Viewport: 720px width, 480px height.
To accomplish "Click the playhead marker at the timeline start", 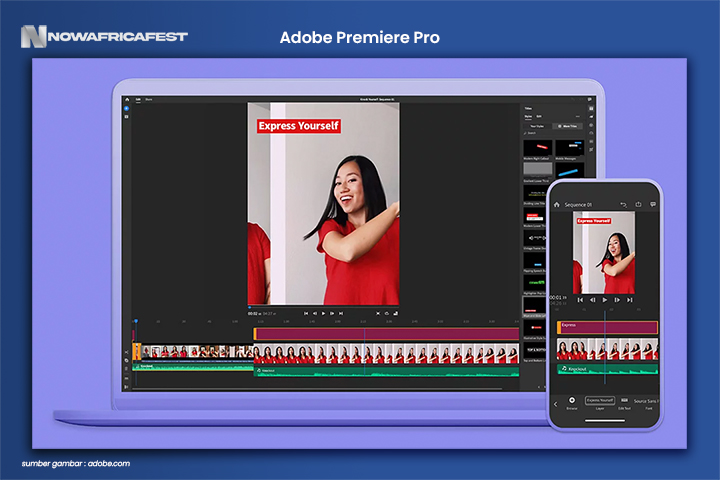I will pyautogui.click(x=136, y=321).
